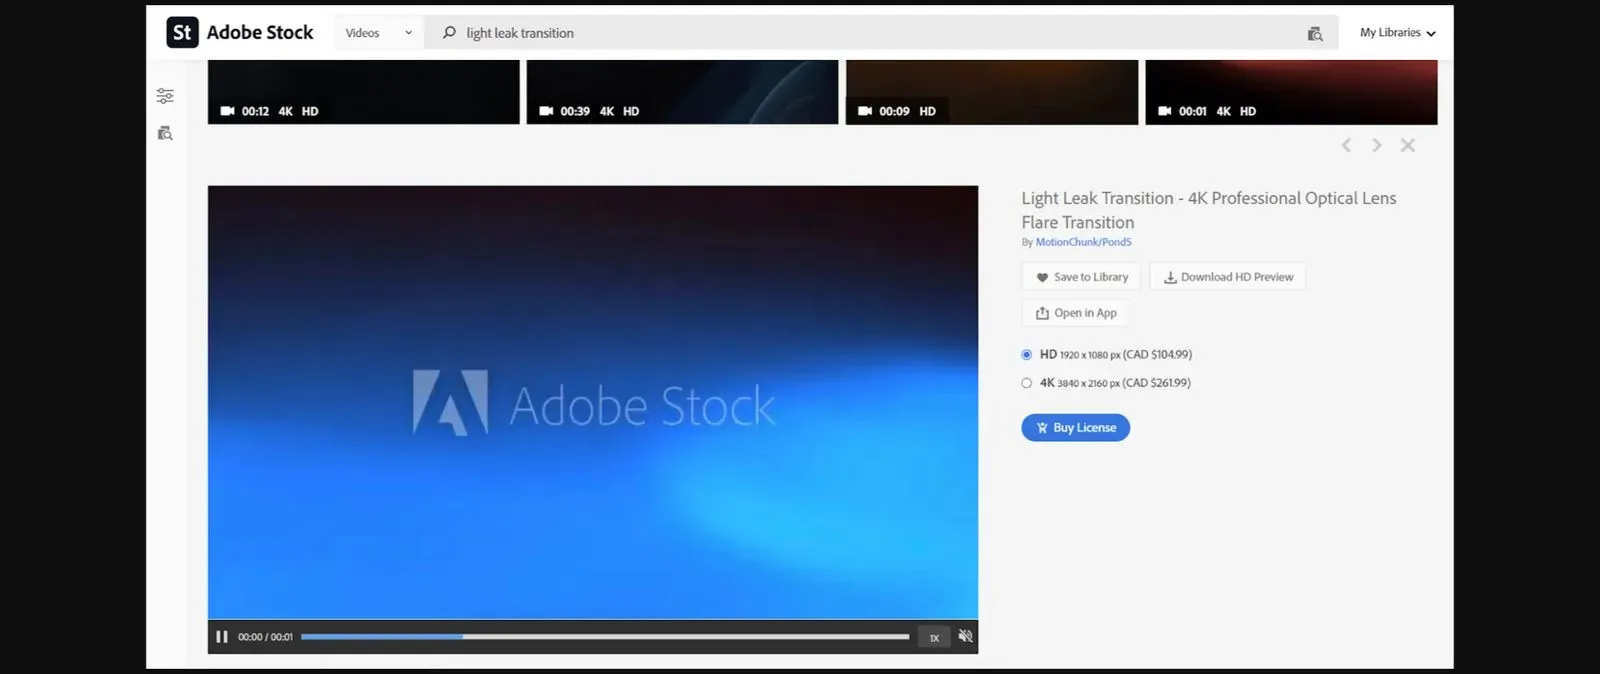This screenshot has width=1600, height=674.
Task: Change playback speed with 1X button
Action: pos(934,638)
